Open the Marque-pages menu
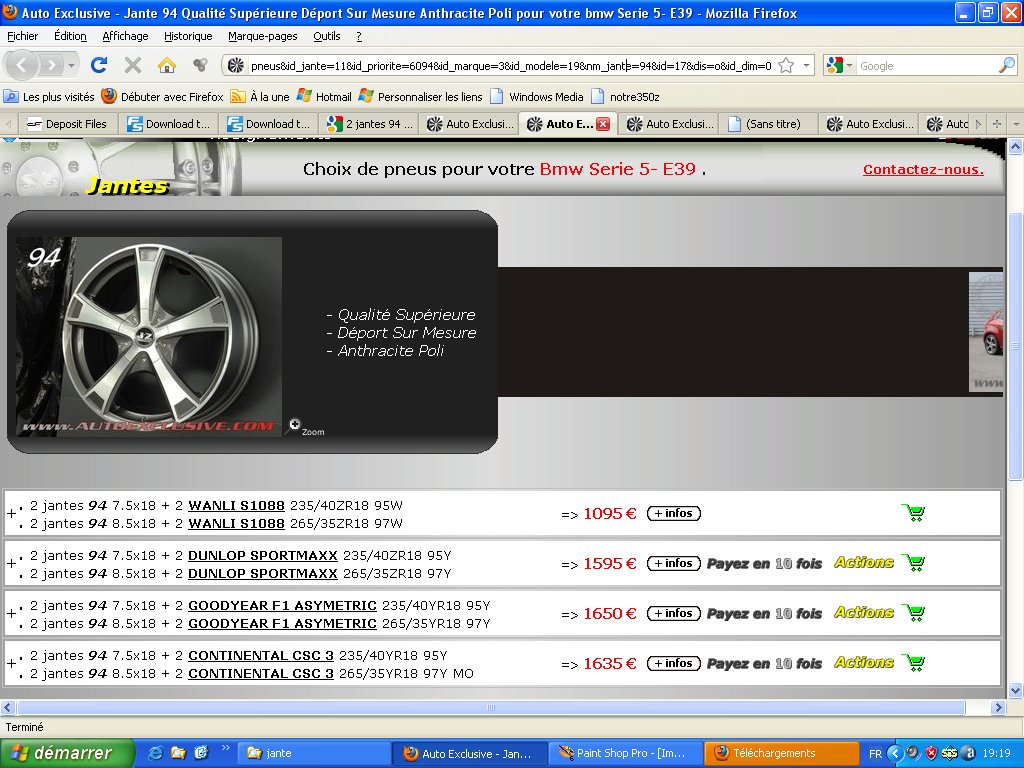The width and height of the screenshot is (1024, 768). tap(263, 36)
